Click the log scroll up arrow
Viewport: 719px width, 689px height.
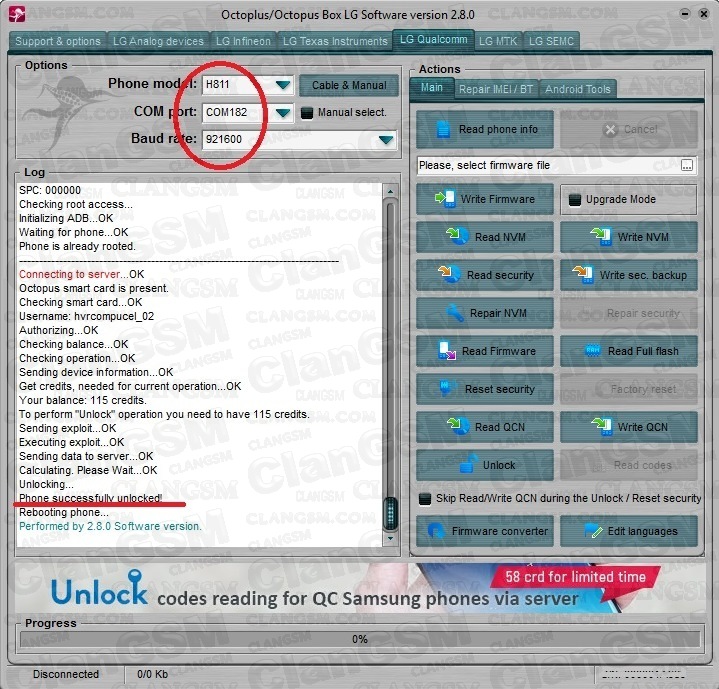390,191
